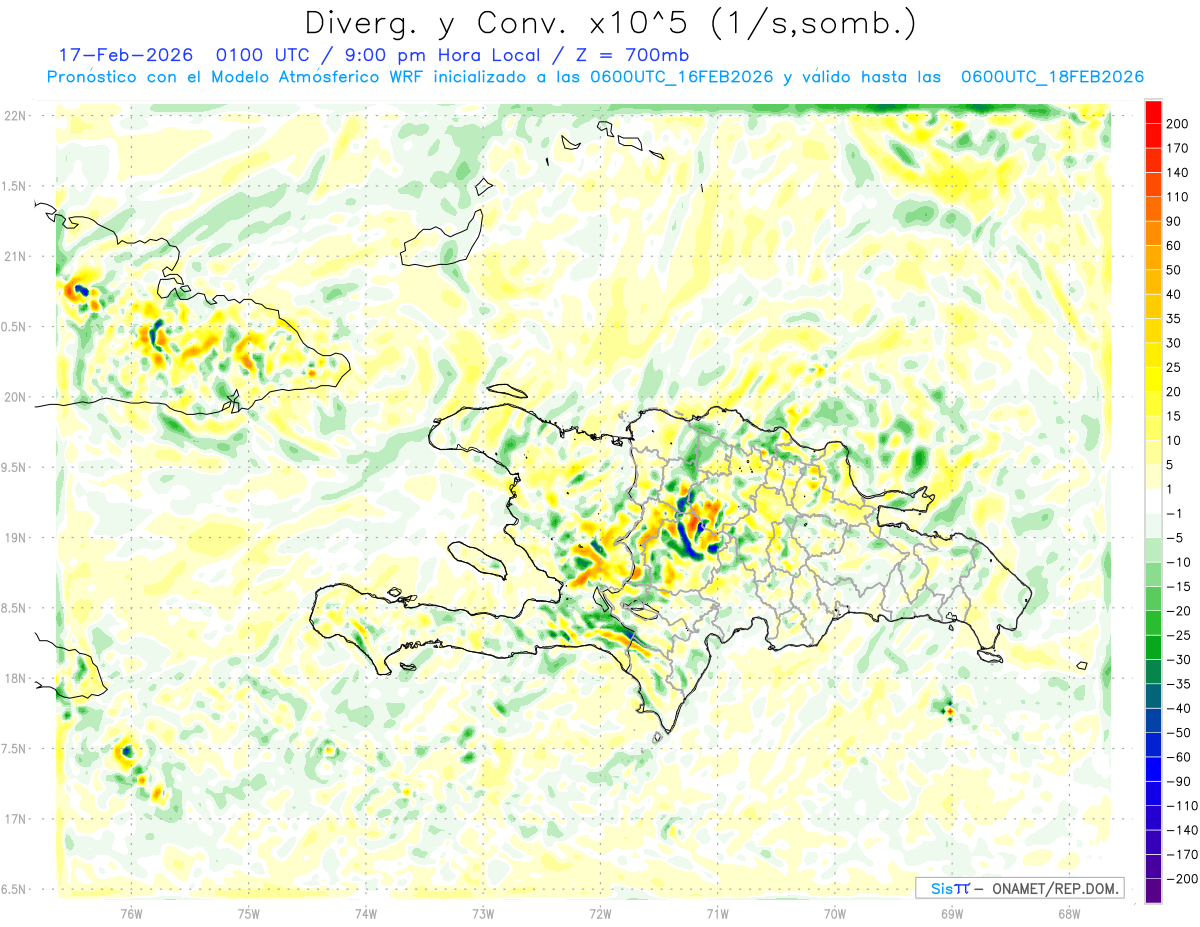Click the '72W' longitude label
This screenshot has height=927, width=1200.
click(600, 913)
